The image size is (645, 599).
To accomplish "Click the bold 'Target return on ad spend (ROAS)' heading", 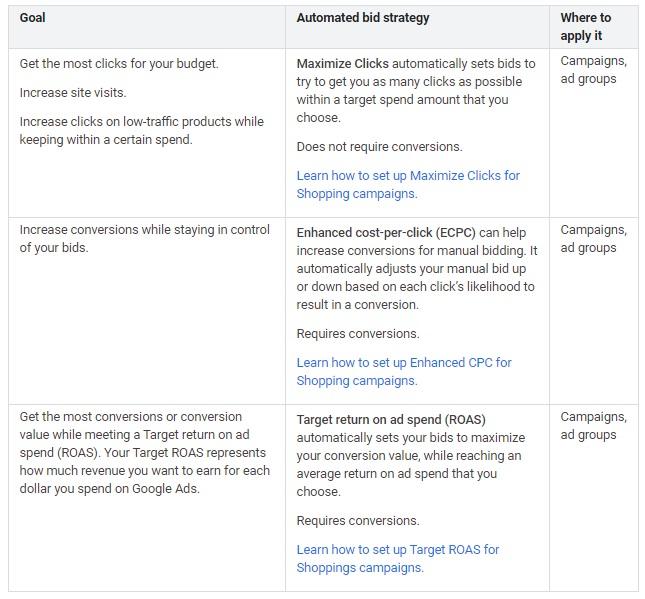I will coord(391,419).
